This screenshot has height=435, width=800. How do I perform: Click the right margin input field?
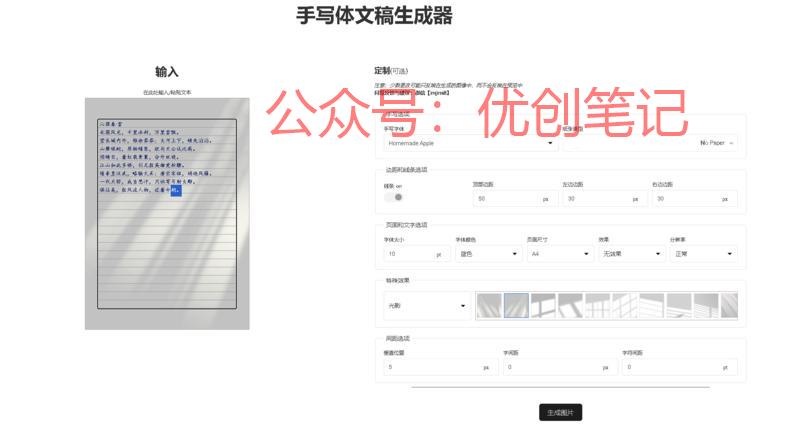(x=694, y=199)
